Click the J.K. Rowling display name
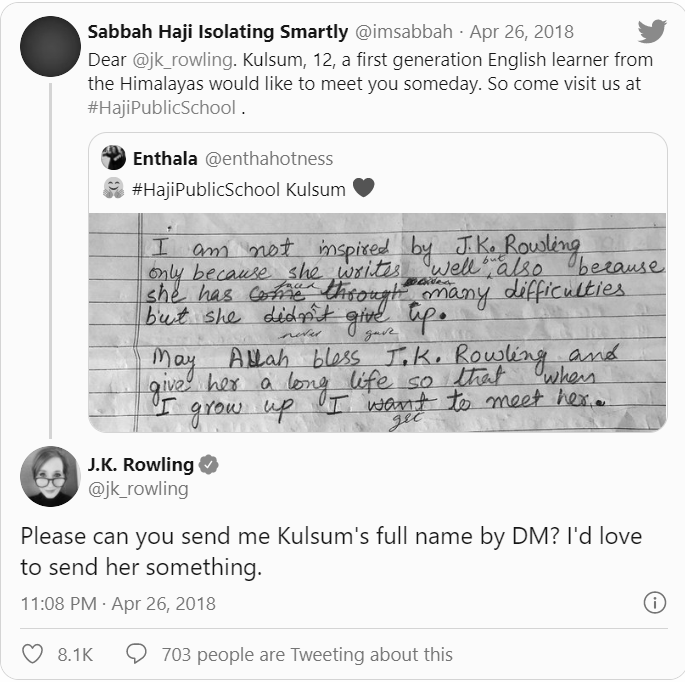The width and height of the screenshot is (685, 682). coord(140,465)
